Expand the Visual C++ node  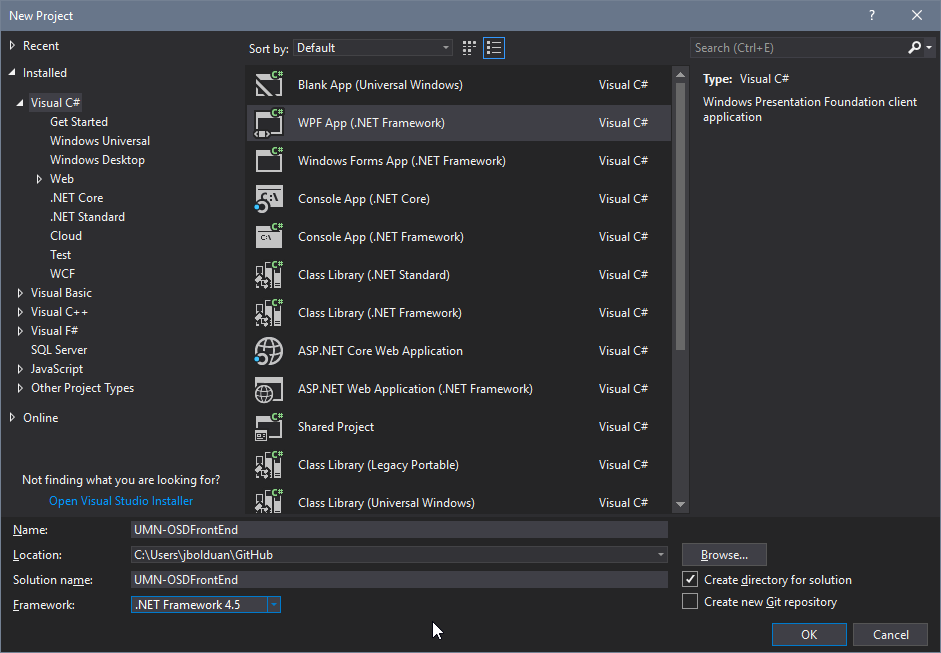tap(20, 312)
